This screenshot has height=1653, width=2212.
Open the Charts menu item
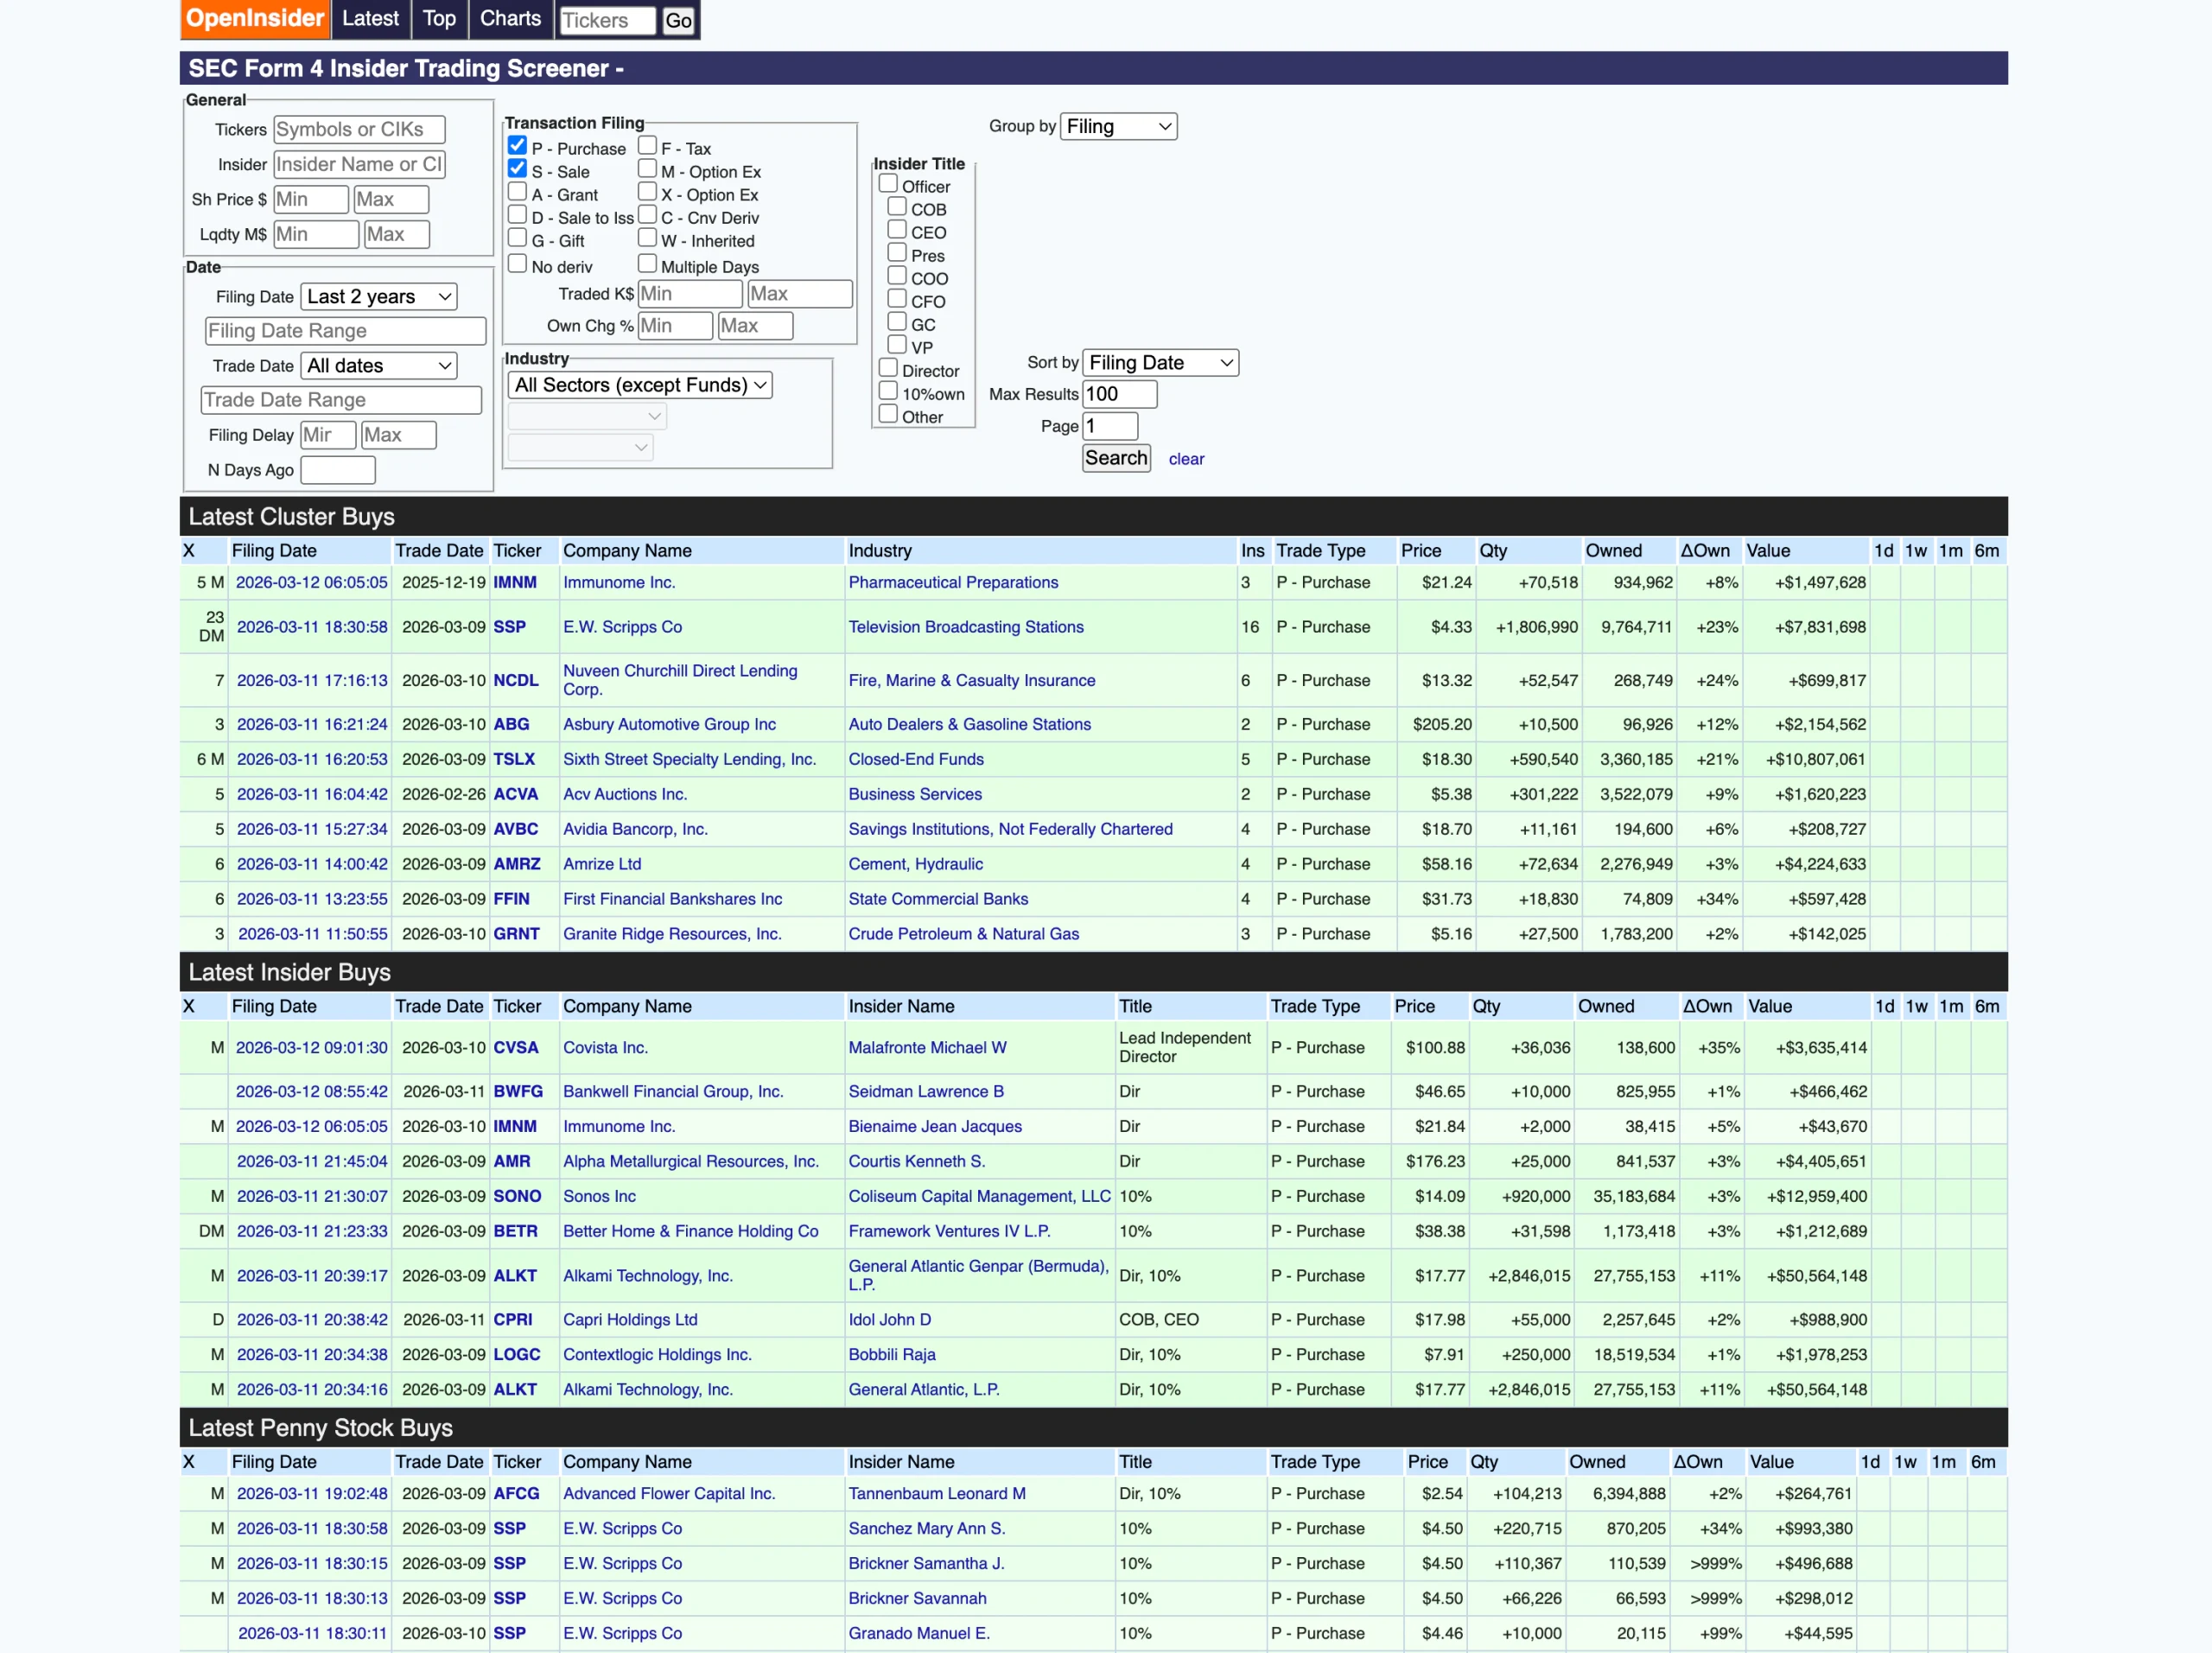coord(510,19)
